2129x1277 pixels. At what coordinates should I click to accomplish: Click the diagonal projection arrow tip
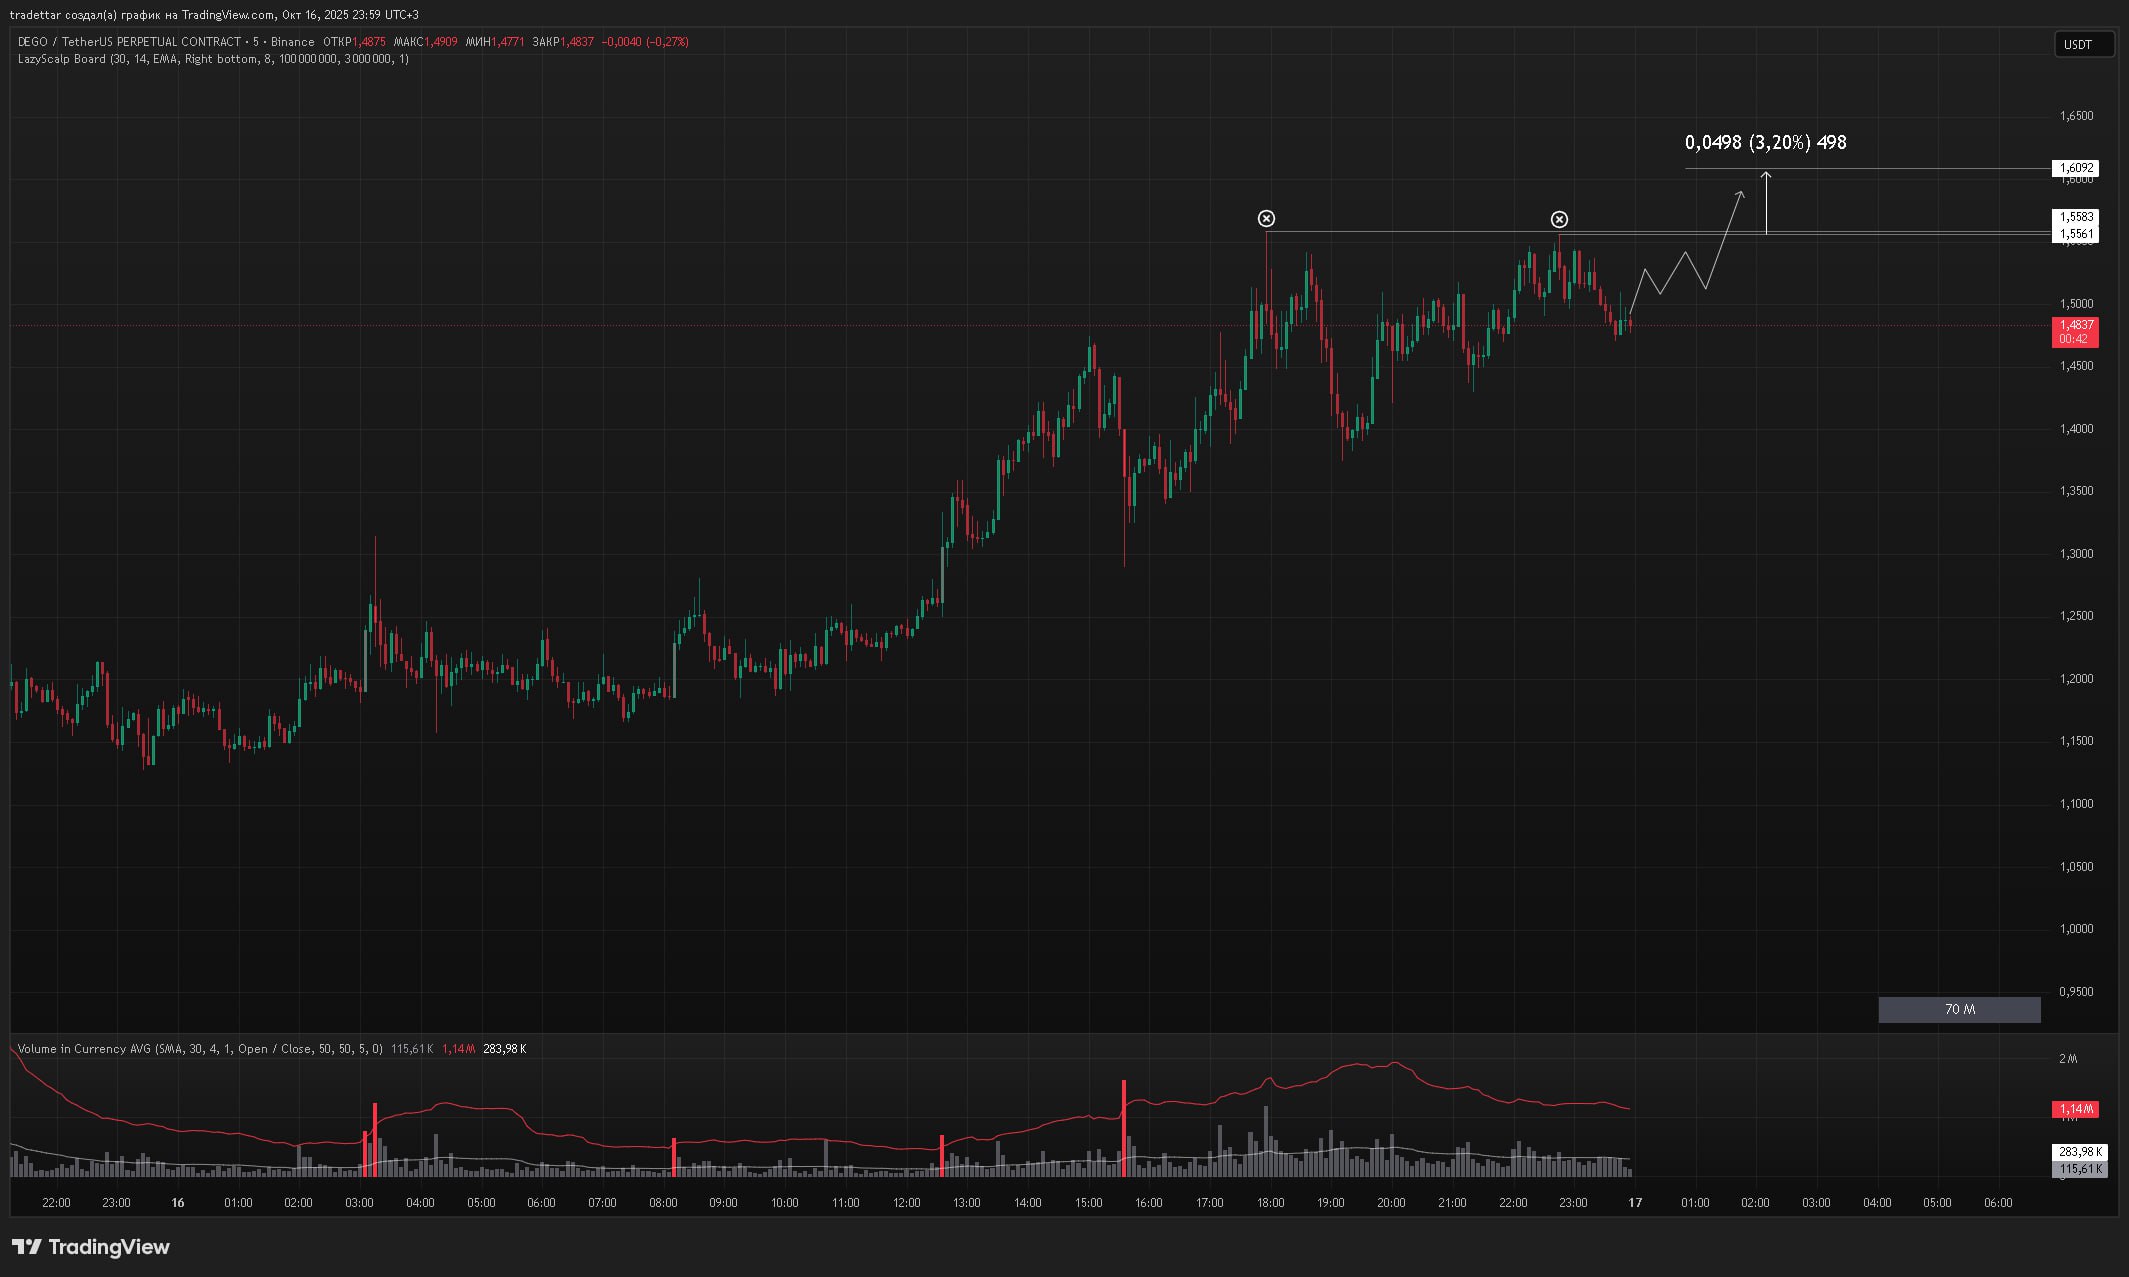coord(1742,193)
